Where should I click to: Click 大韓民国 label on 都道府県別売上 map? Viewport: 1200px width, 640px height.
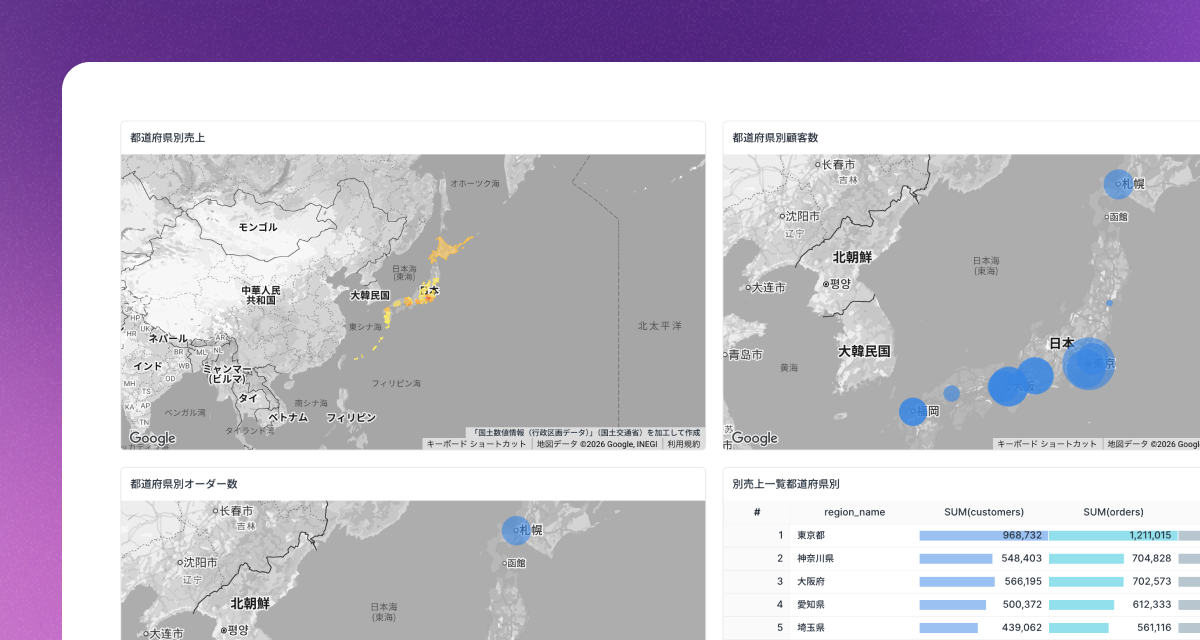click(x=370, y=295)
